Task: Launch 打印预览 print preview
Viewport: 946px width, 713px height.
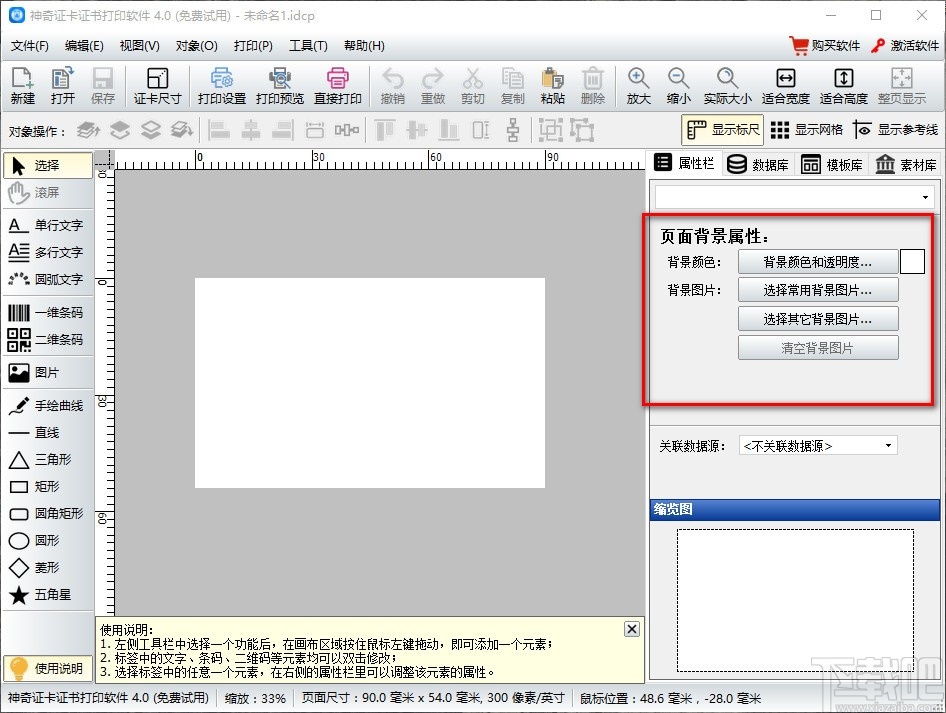Action: [x=279, y=86]
